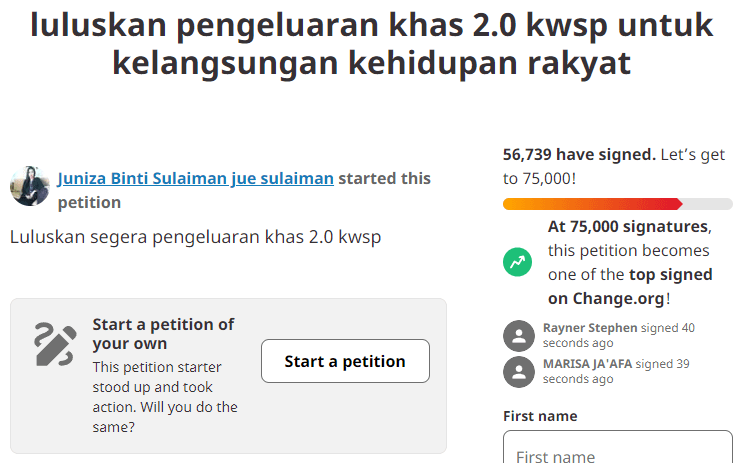Click MARISA JA'AFA signed entry text

616,371
